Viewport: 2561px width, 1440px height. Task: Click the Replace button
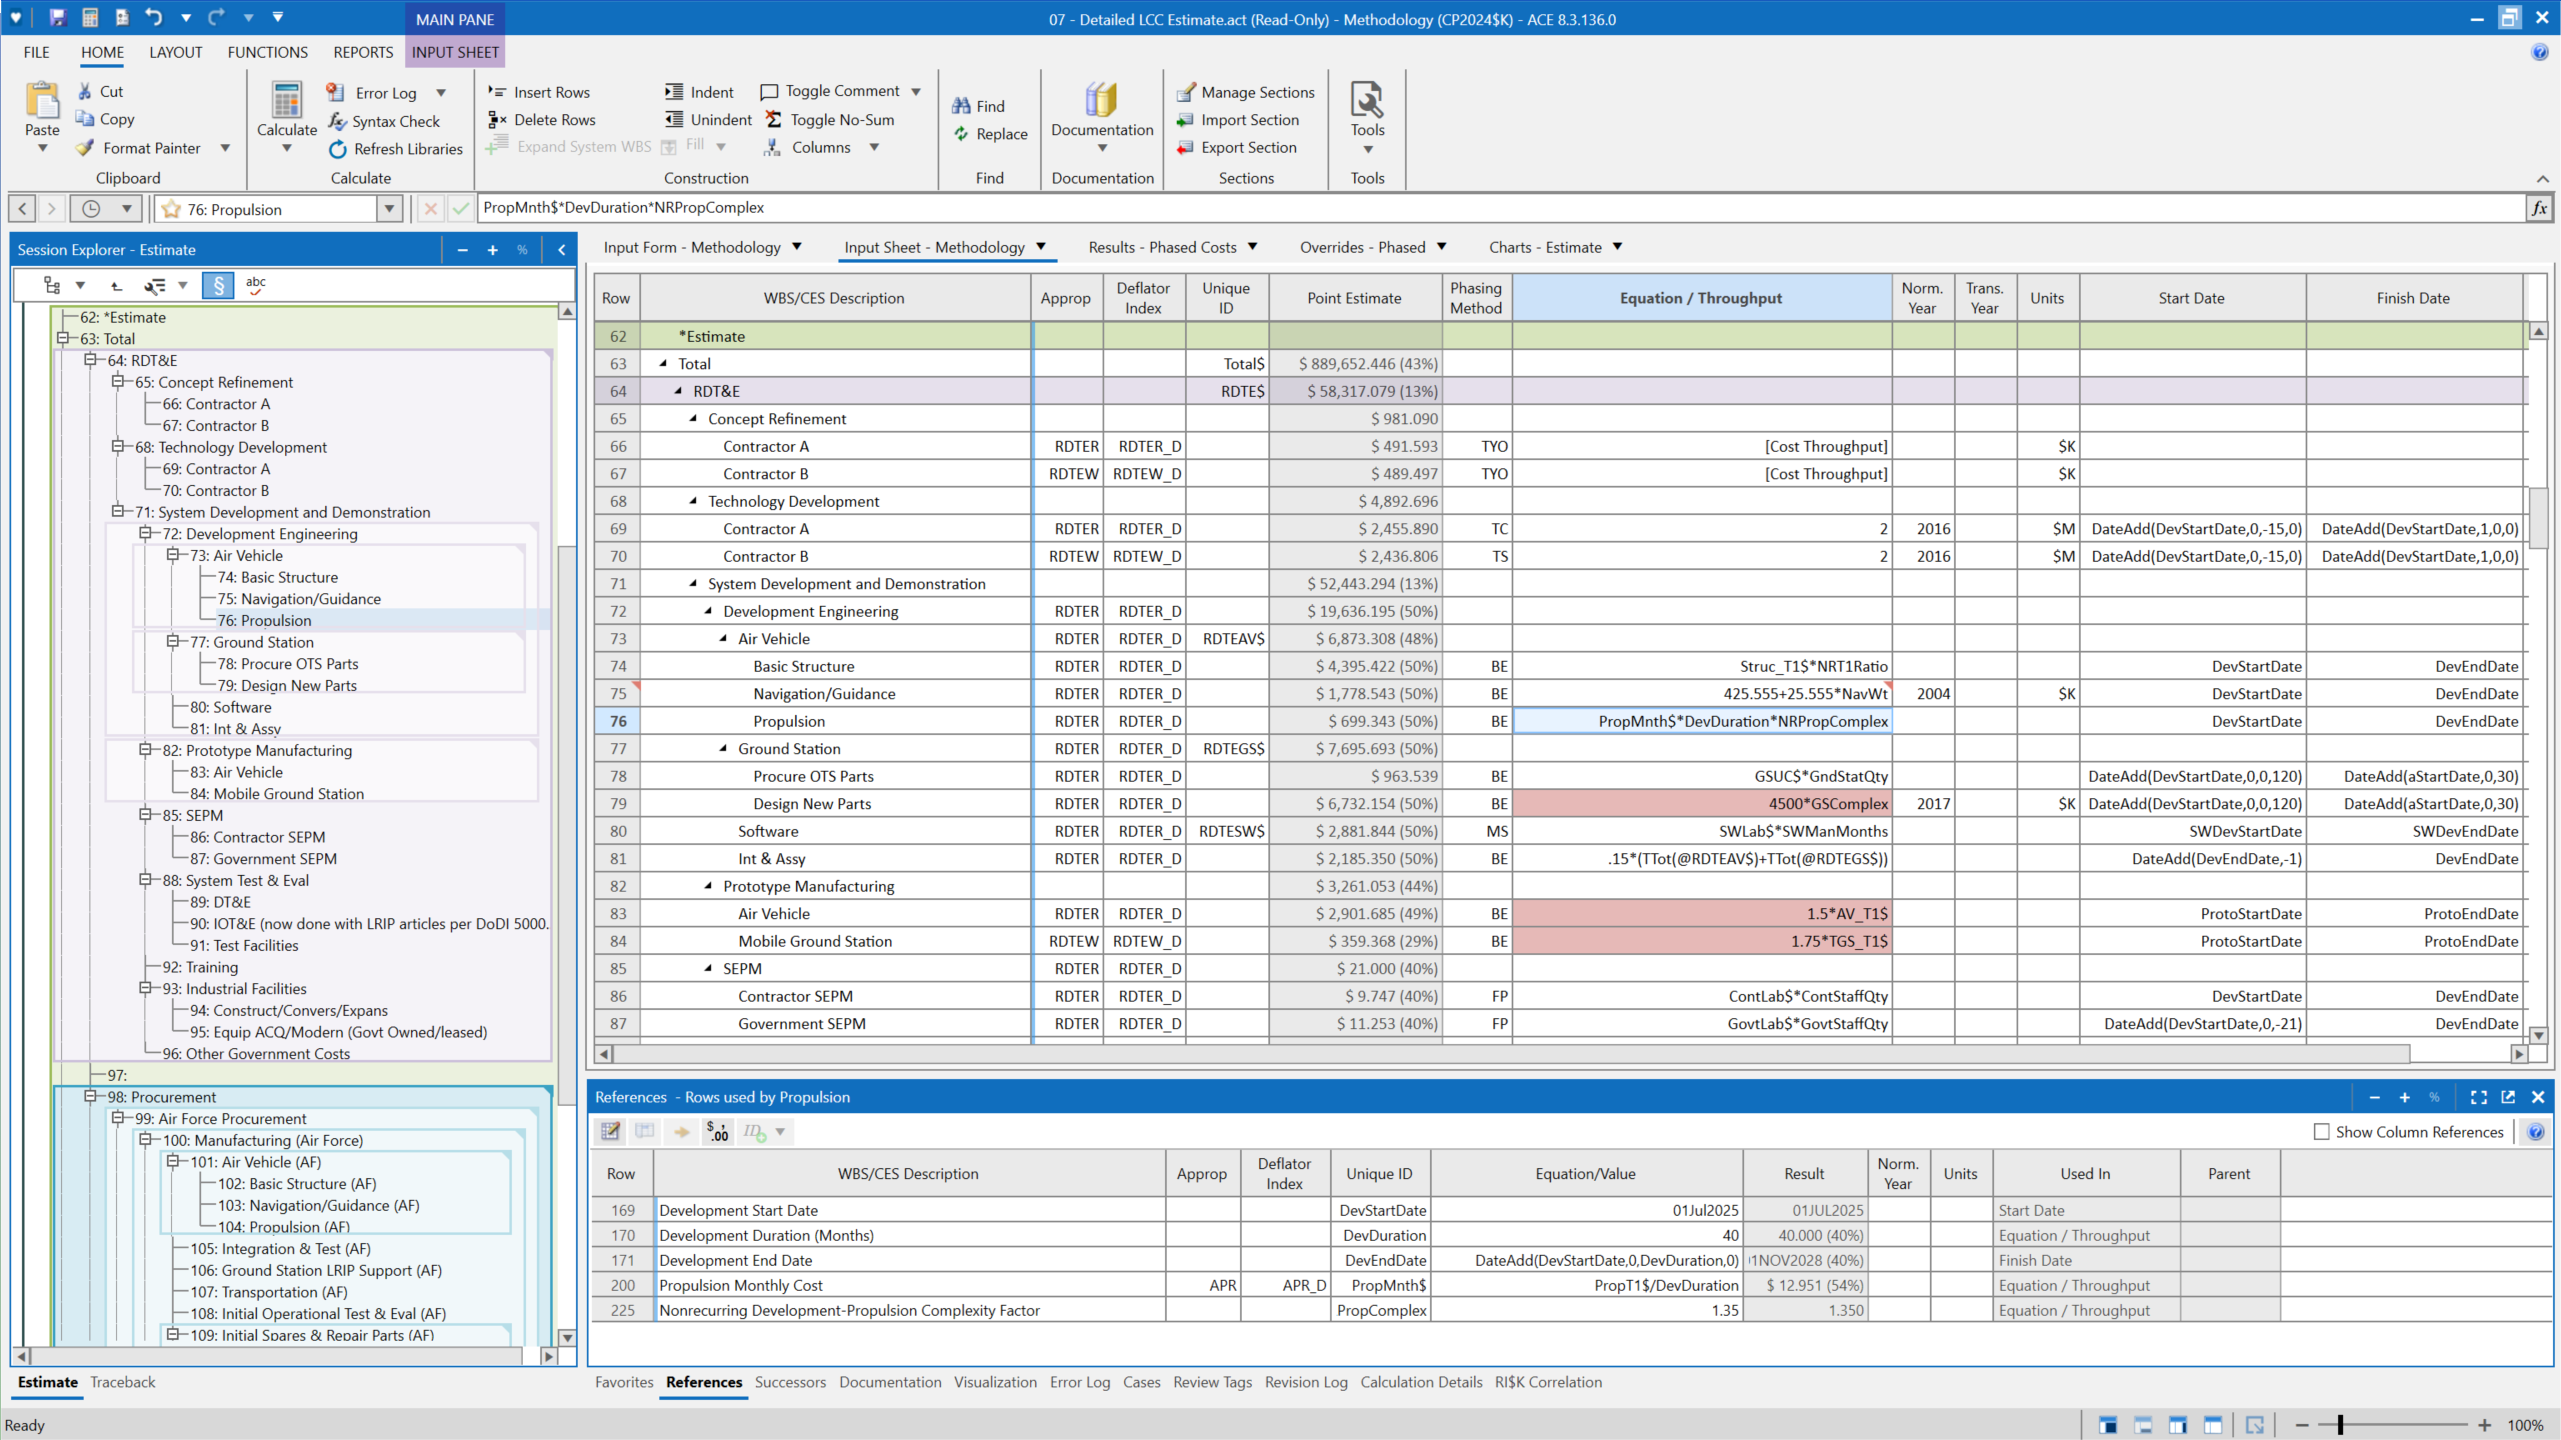click(x=990, y=133)
